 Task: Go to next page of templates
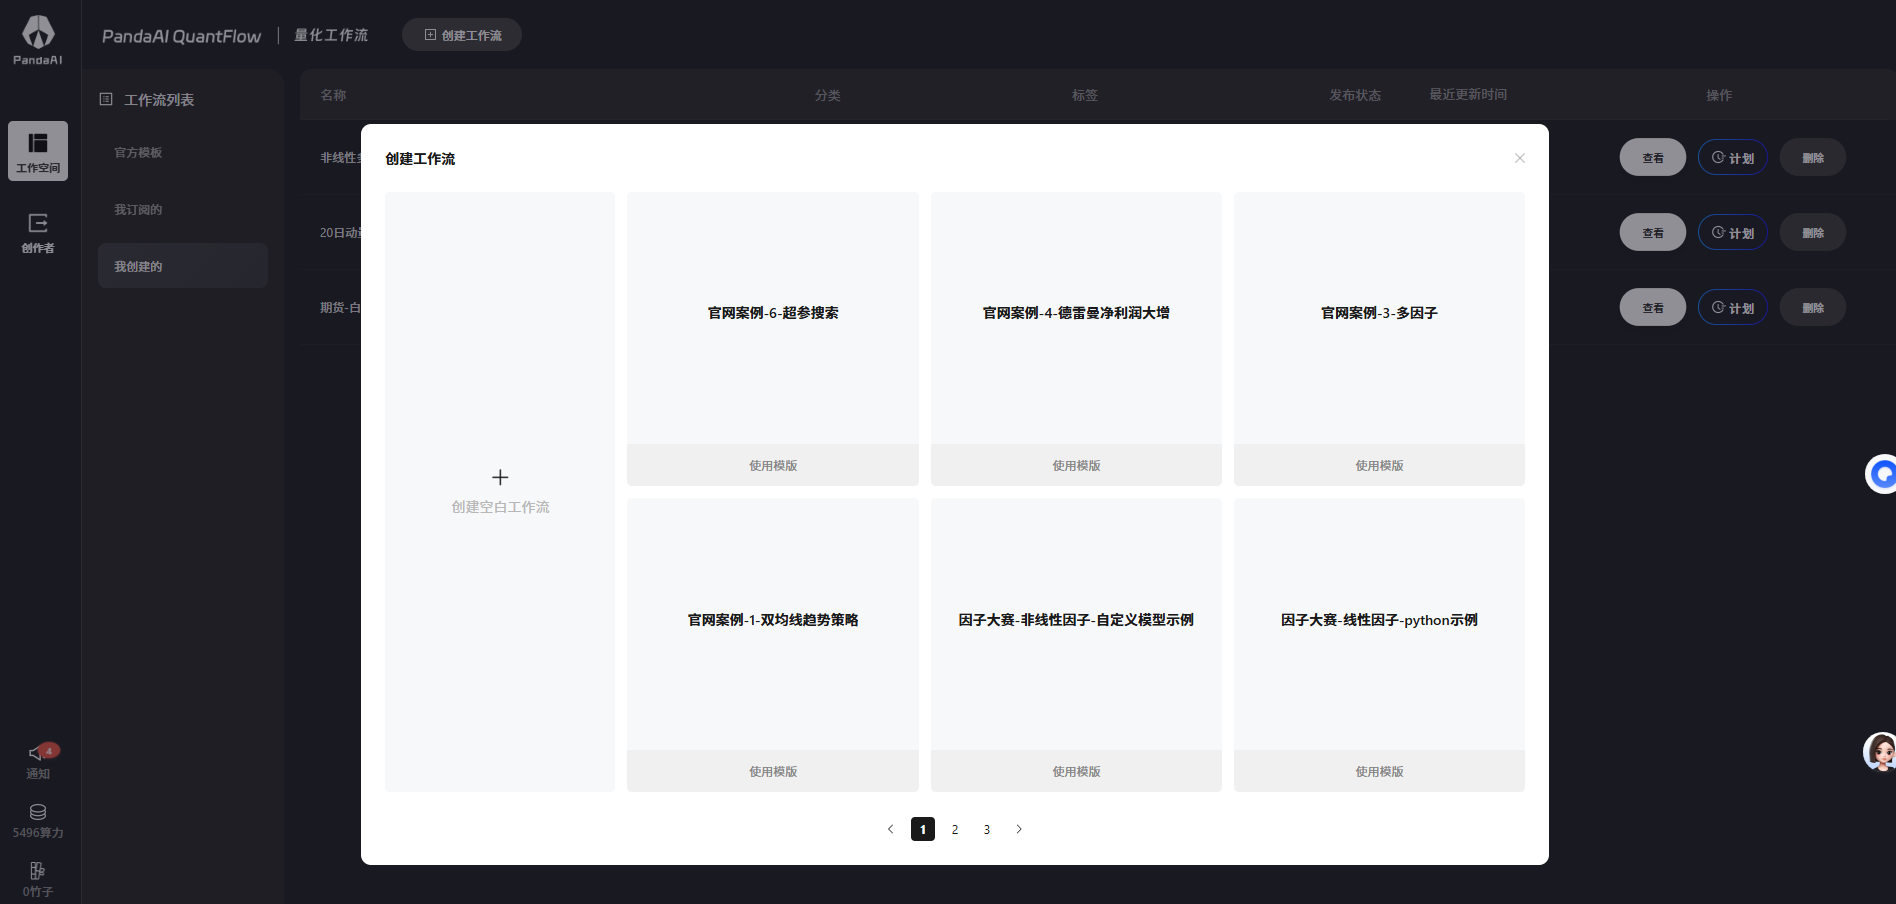[x=1019, y=829]
